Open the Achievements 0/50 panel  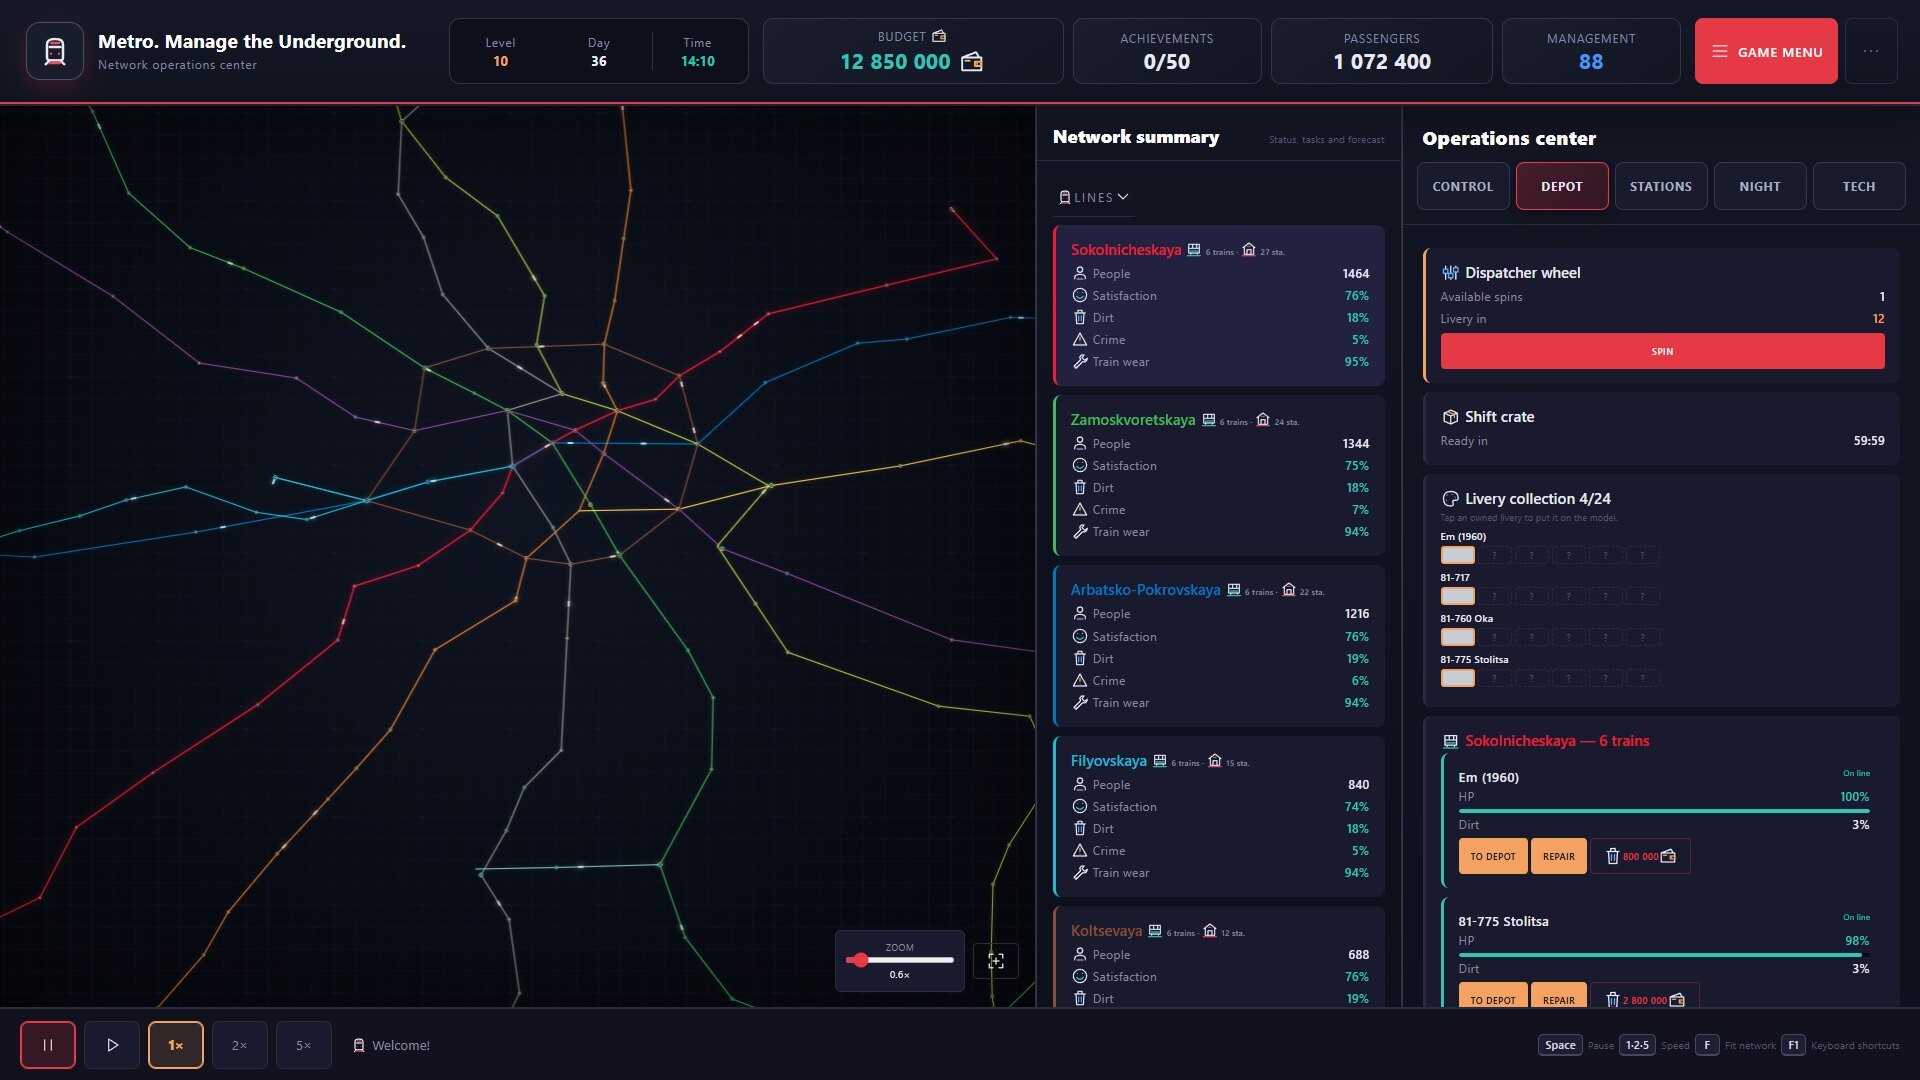tap(1167, 51)
